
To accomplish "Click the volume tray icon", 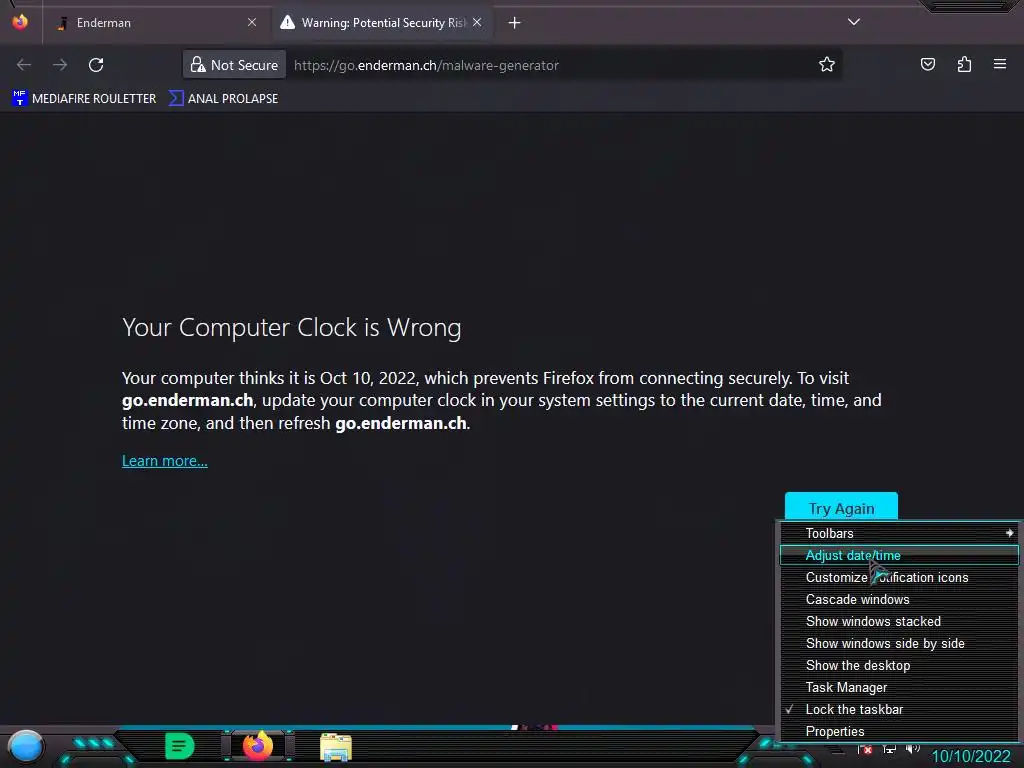I will [x=913, y=749].
